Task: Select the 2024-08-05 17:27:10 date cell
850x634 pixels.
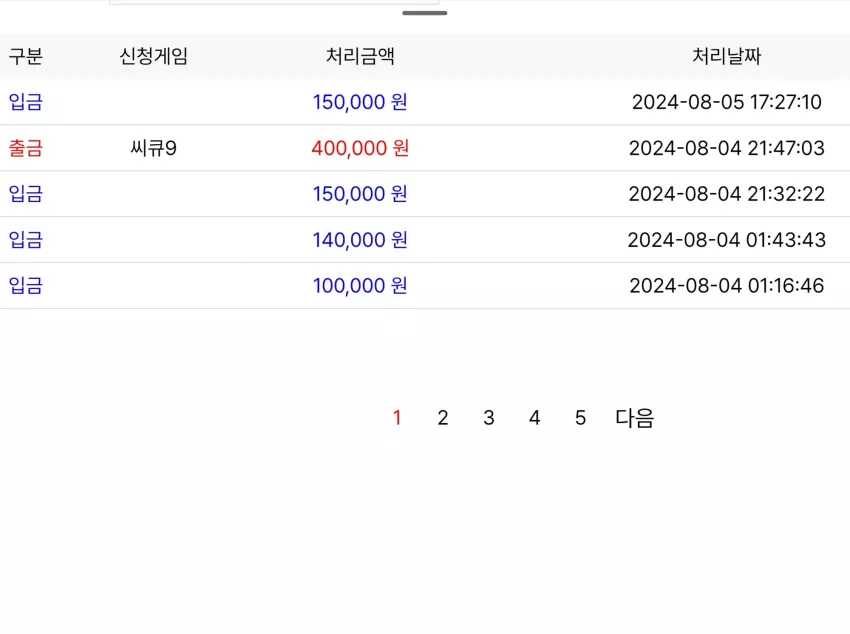Action: point(726,102)
